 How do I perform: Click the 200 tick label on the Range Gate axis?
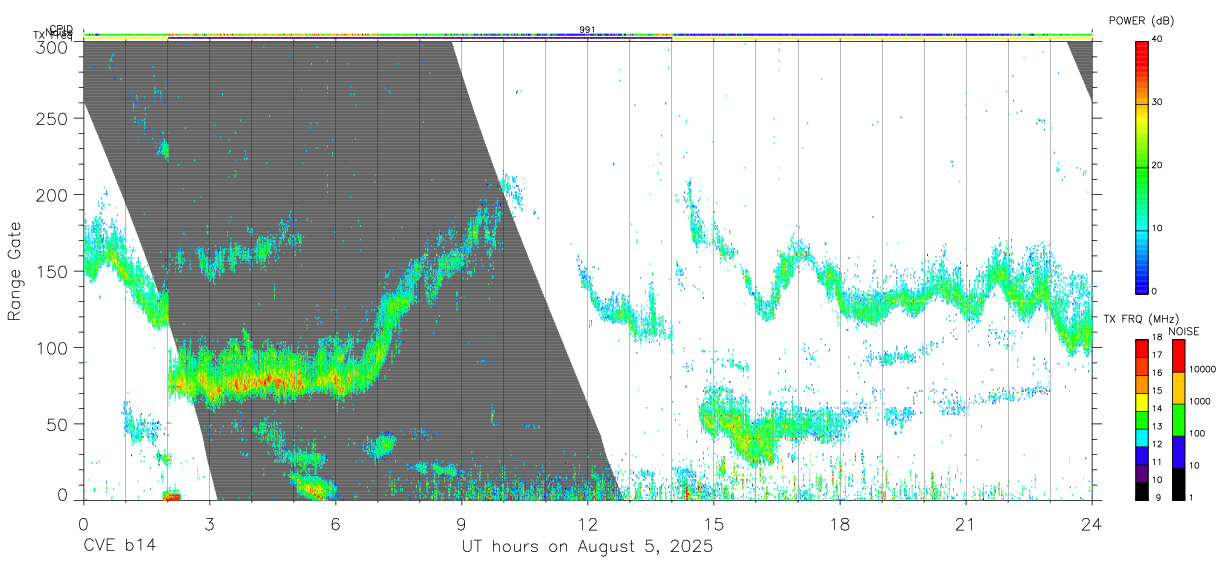point(52,195)
